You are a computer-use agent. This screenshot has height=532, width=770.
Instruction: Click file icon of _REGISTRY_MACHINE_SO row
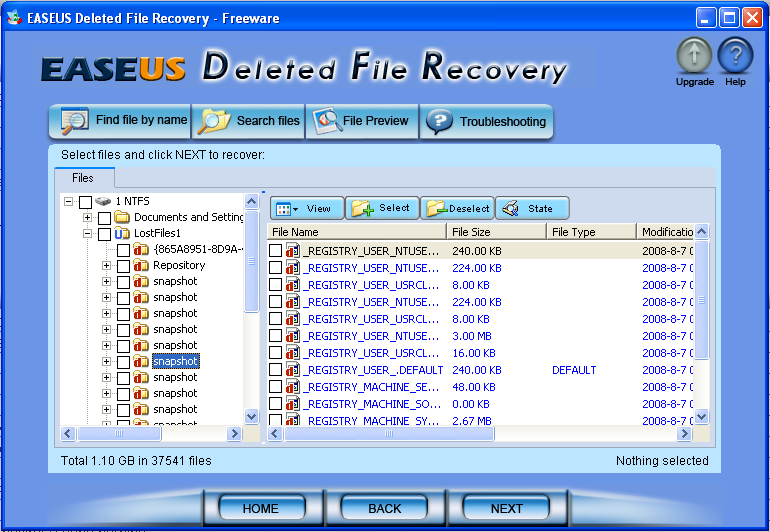[293, 404]
